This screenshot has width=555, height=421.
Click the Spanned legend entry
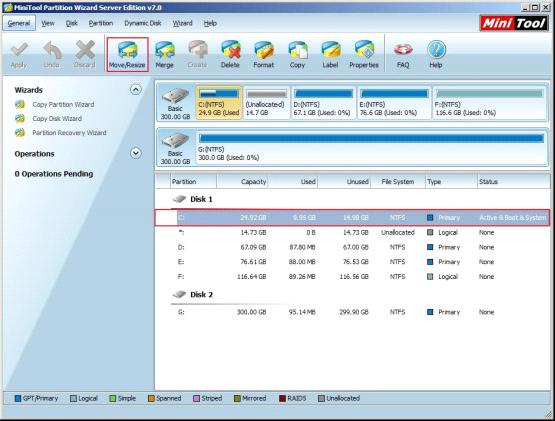[165, 398]
